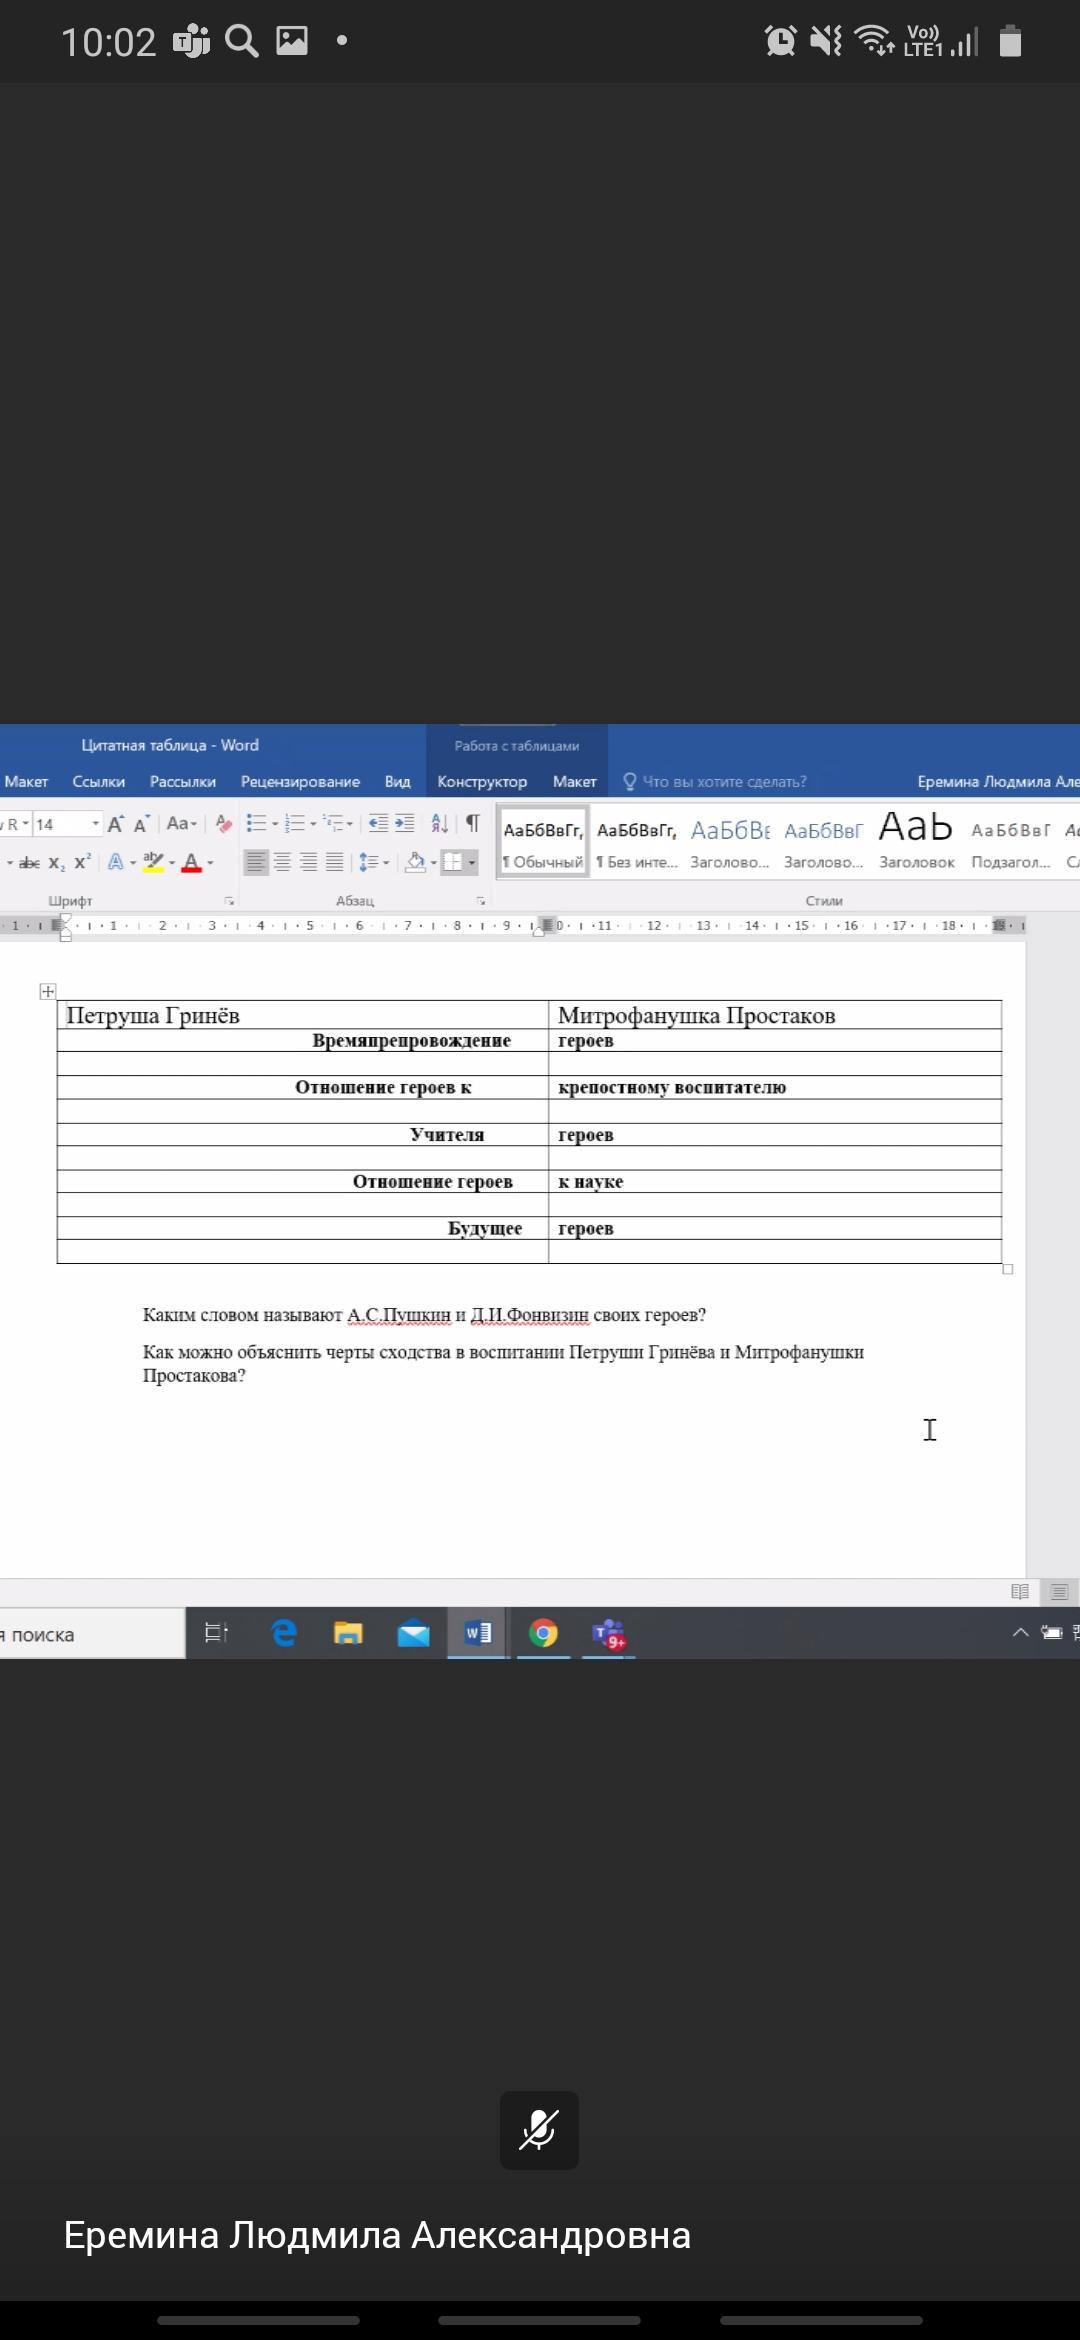The image size is (1080, 2340).
Task: Switch to the Конструктор tab
Action: click(482, 782)
